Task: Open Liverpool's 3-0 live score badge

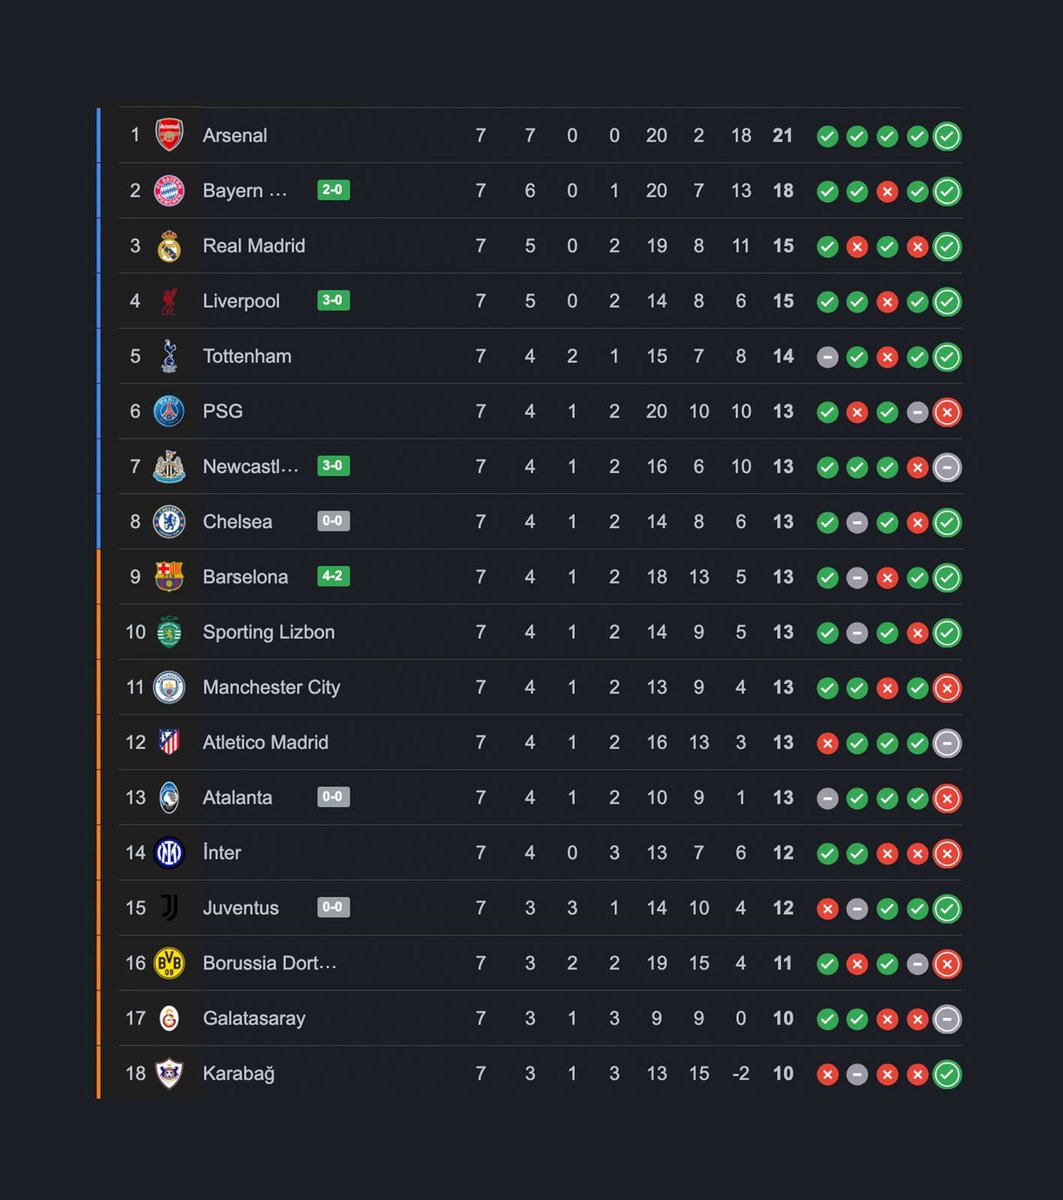Action: (333, 300)
